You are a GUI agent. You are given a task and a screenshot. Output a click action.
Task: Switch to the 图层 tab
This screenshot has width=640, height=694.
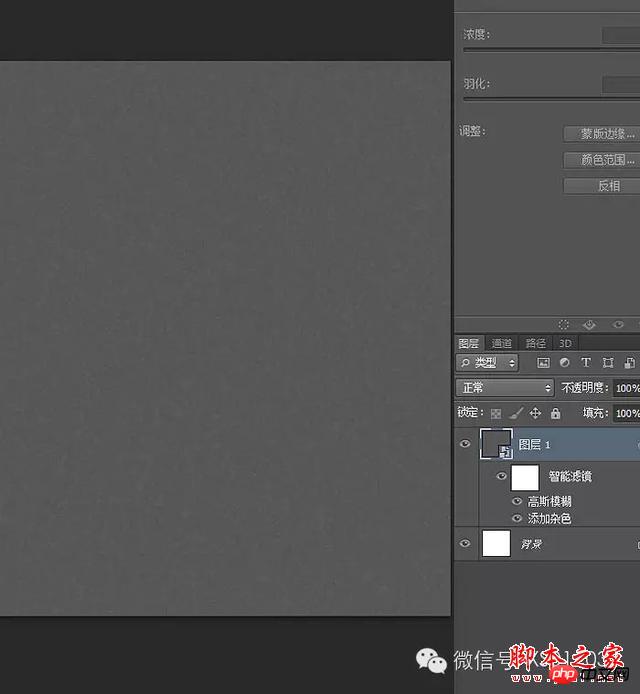click(x=469, y=343)
